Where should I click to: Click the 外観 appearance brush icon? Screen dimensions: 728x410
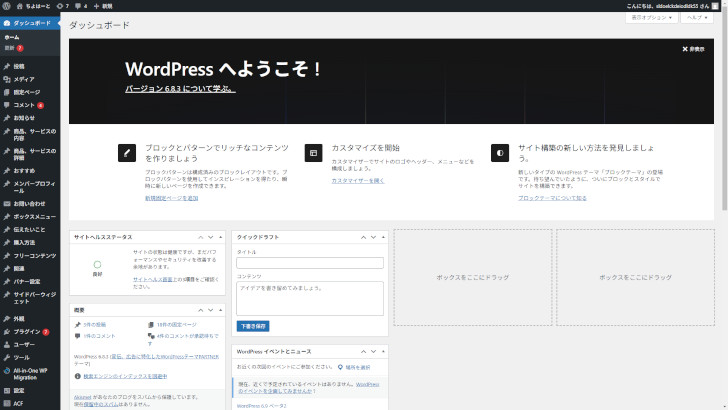tap(6, 319)
